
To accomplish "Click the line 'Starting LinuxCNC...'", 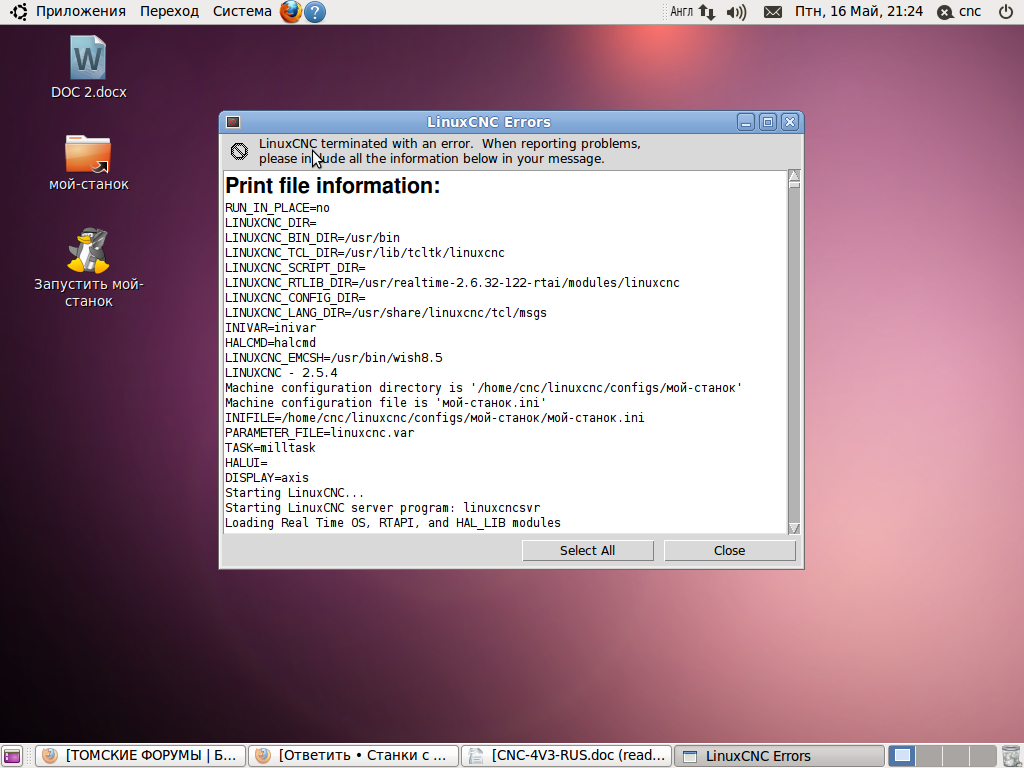I will tap(295, 493).
